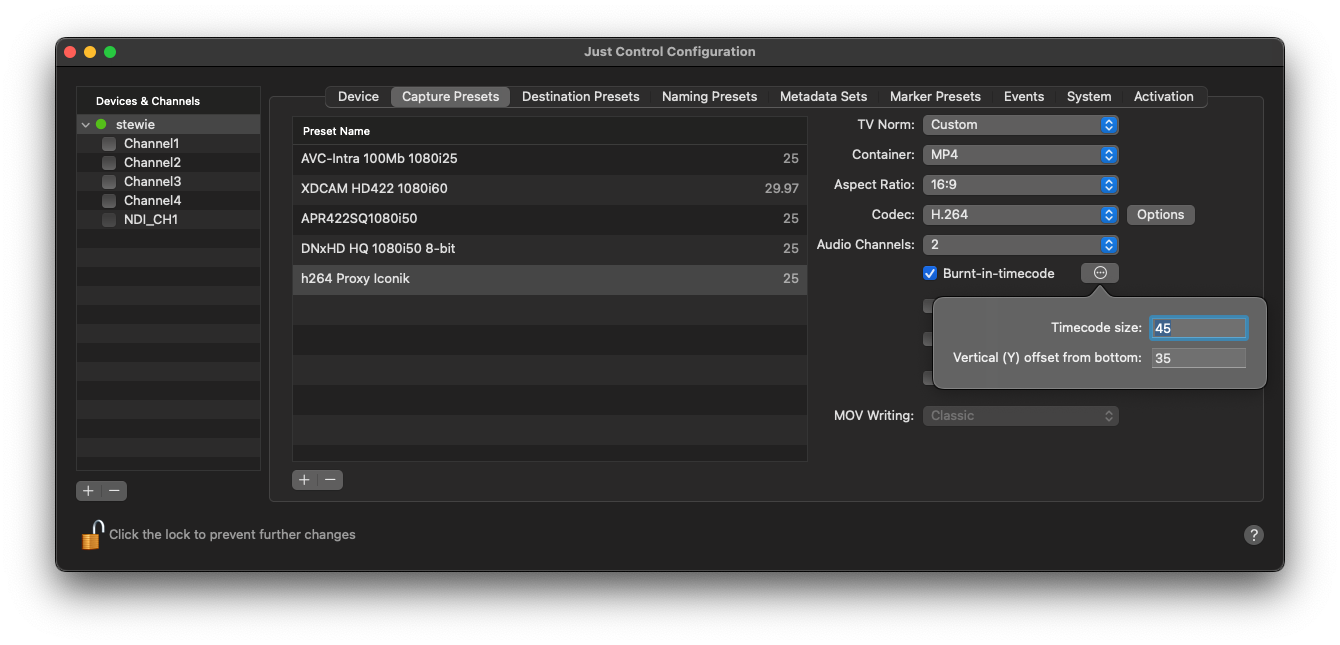Image resolution: width=1340 pixels, height=645 pixels.
Task: Switch to the Naming Presets tab
Action: click(x=710, y=97)
